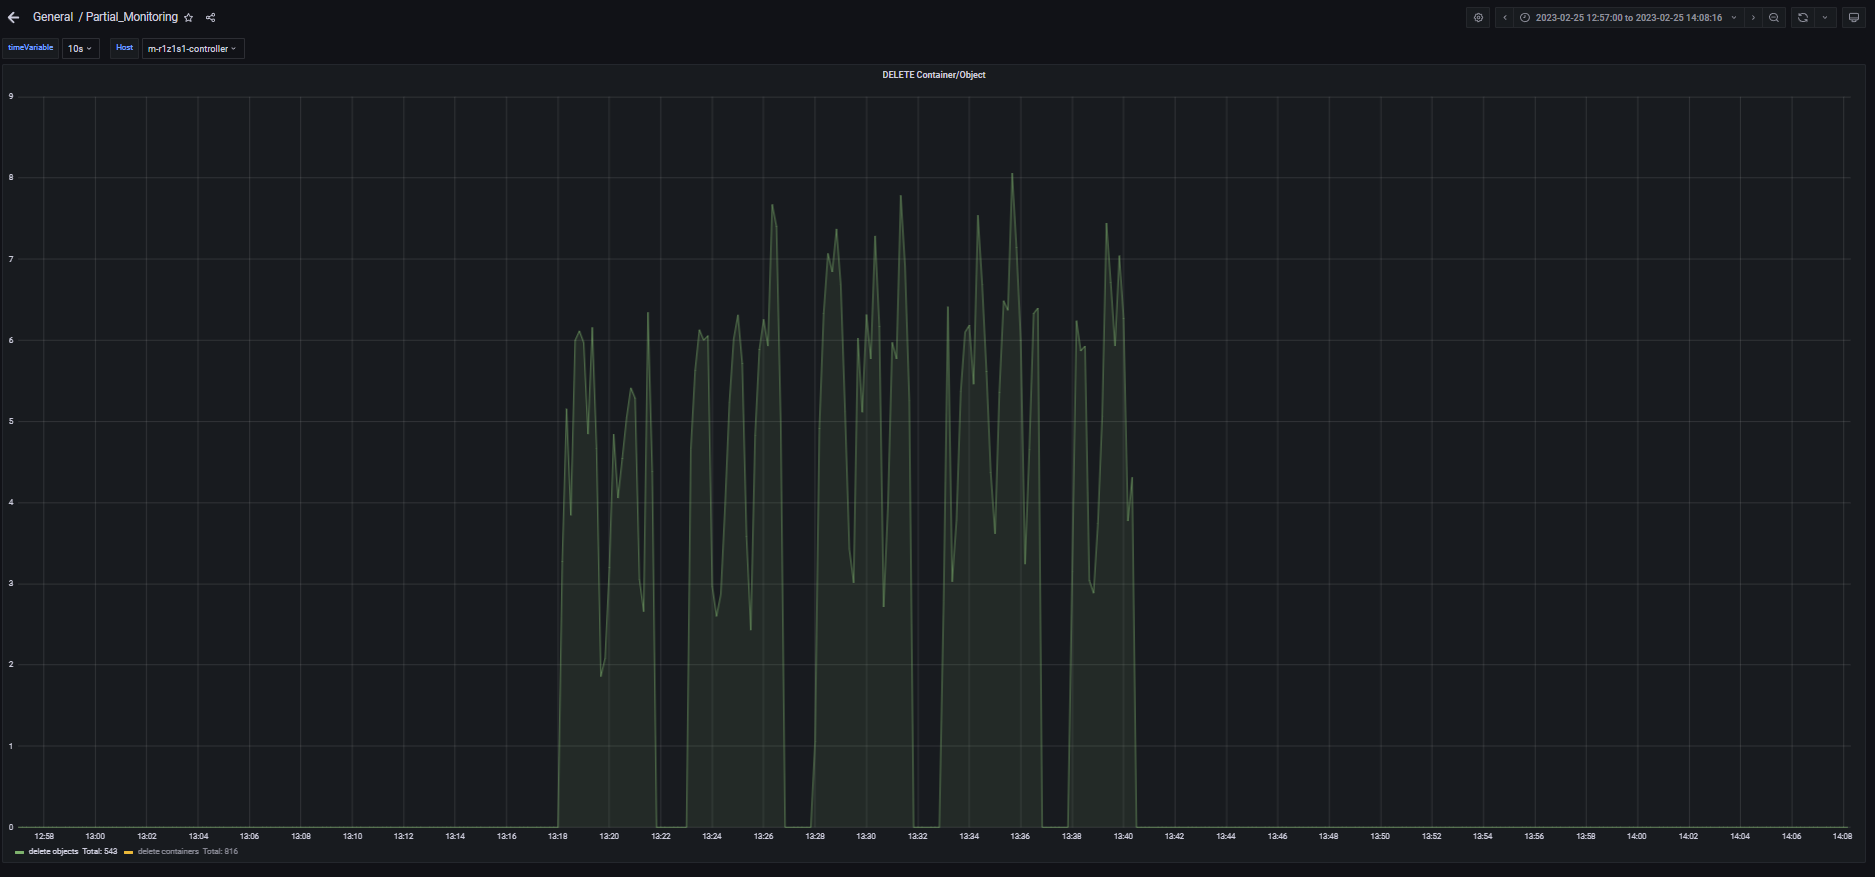This screenshot has height=877, width=1875.
Task: Change the yellow delete containers series color
Action: coord(129,852)
